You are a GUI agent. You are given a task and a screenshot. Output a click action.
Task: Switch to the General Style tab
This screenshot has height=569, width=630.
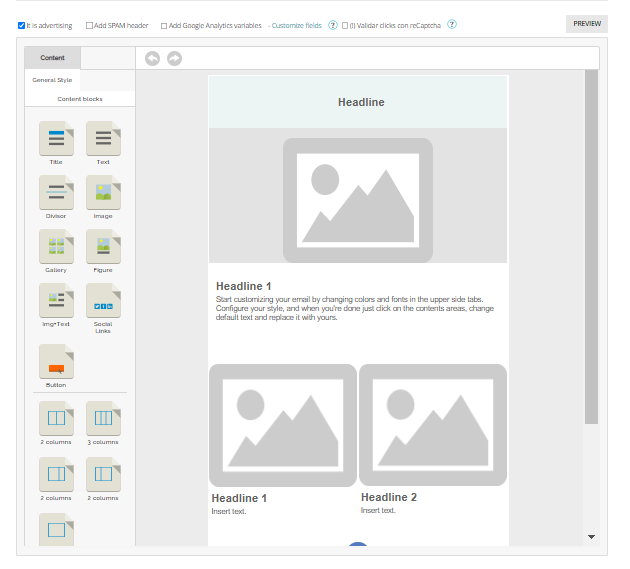click(x=52, y=80)
